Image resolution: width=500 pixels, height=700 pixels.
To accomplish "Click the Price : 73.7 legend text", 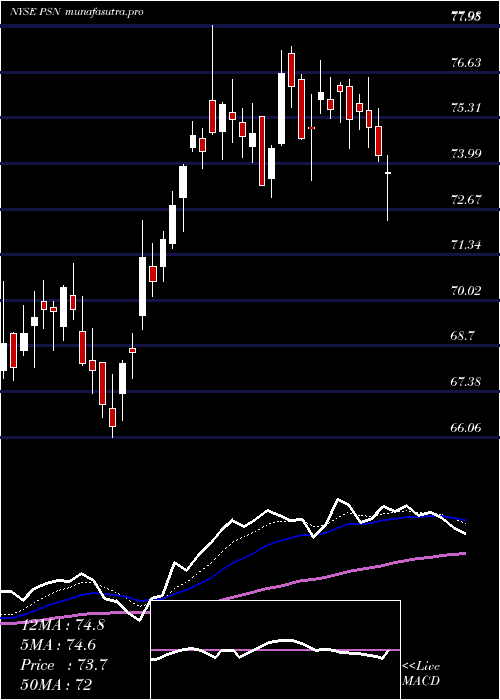I will (63, 665).
